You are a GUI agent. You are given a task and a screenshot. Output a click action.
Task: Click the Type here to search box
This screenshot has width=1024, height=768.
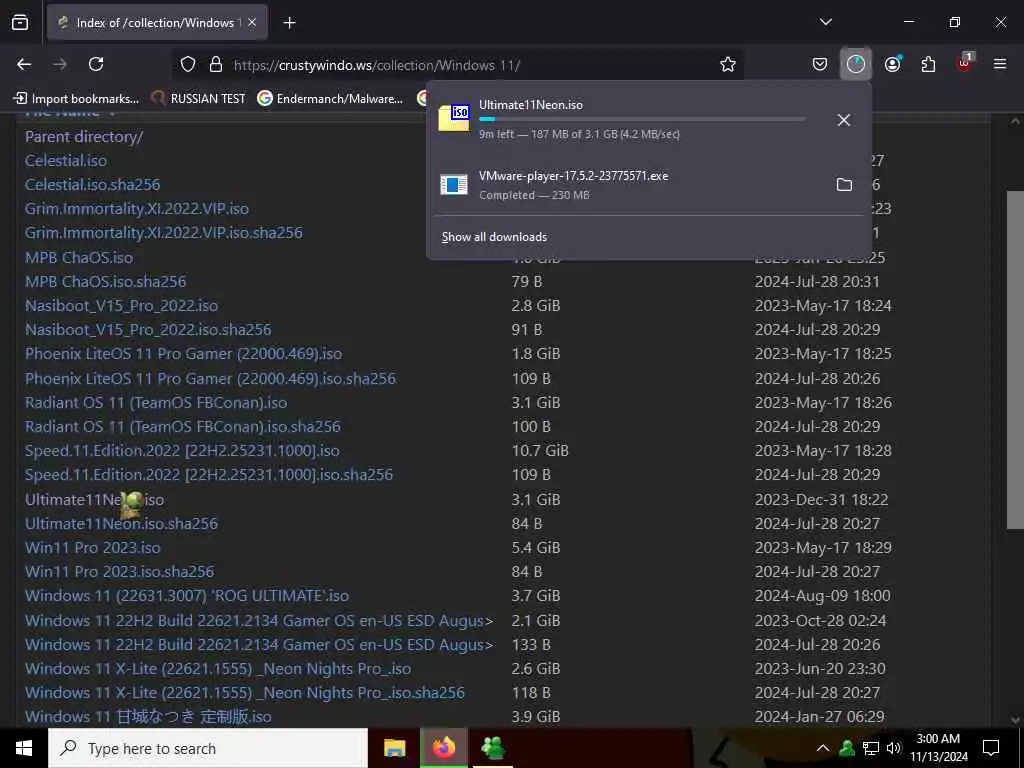click(x=208, y=748)
